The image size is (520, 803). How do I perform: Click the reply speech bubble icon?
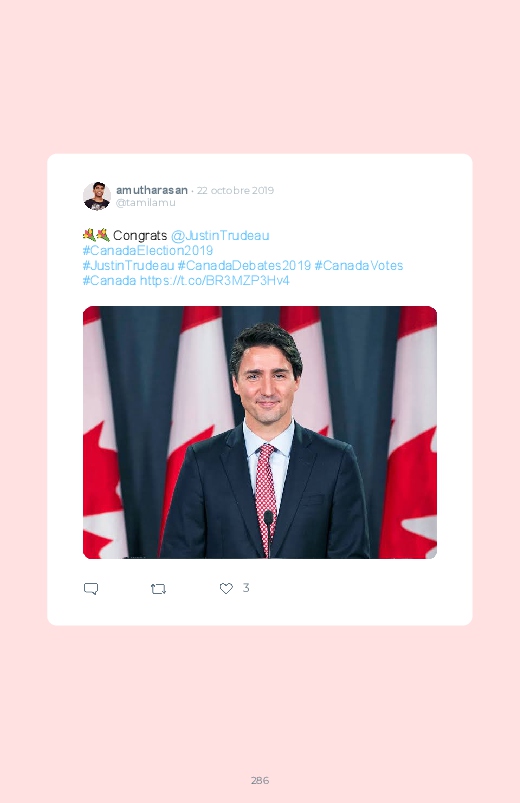pos(91,588)
